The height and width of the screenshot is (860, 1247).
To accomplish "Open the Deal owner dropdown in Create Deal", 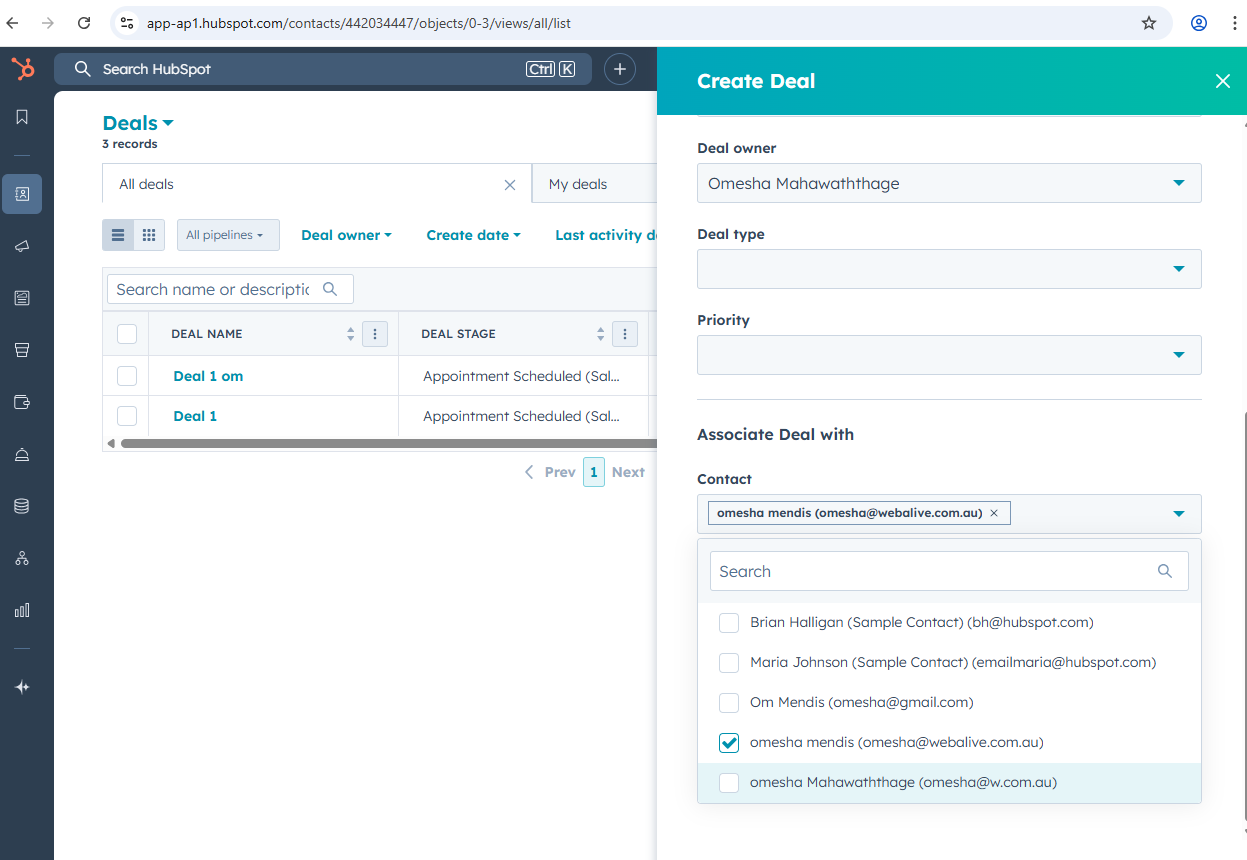I will pyautogui.click(x=949, y=183).
